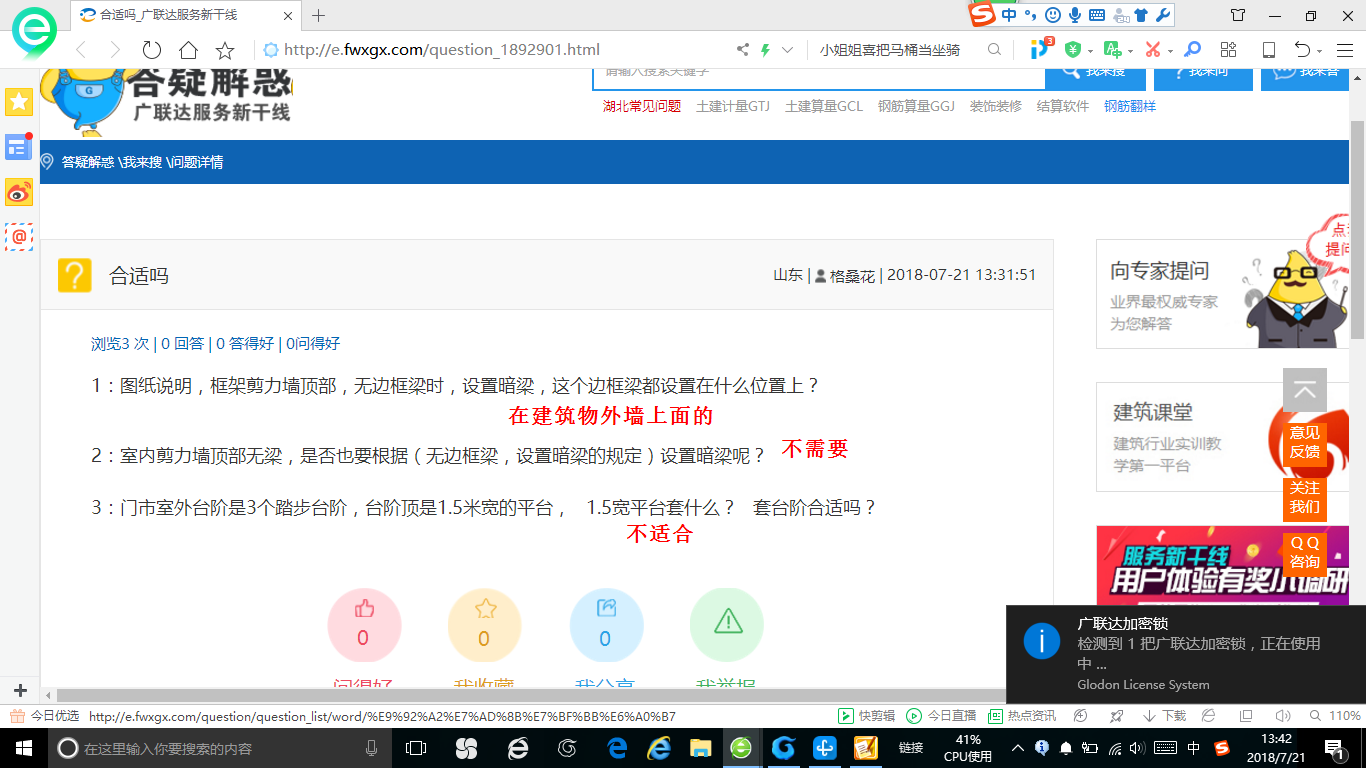Click the search magnifier in the search box
The width and height of the screenshot is (1366, 768).
tap(994, 50)
